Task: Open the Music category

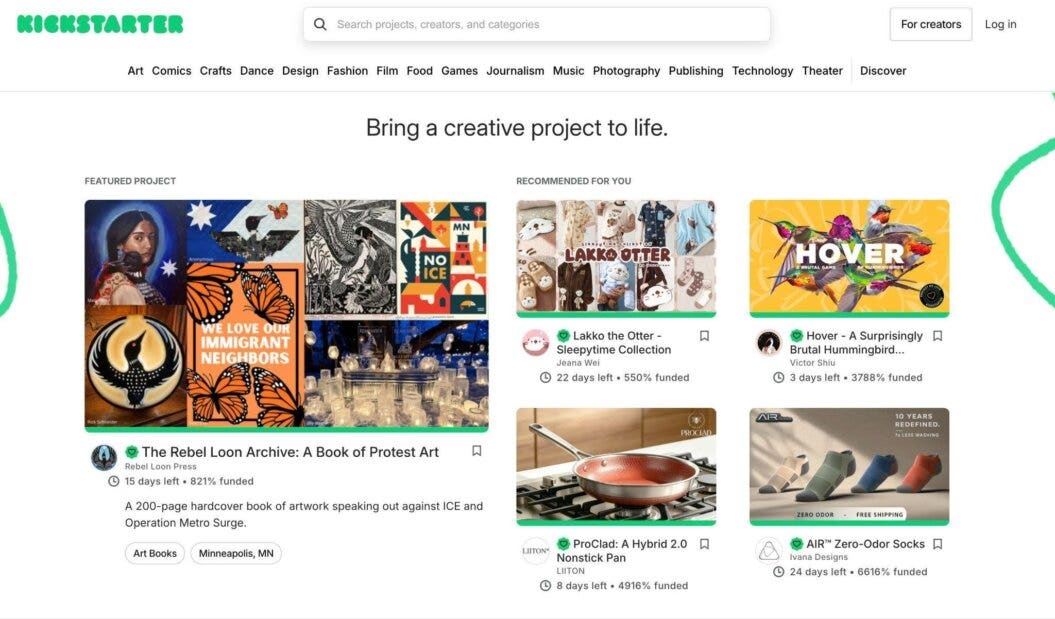Action: [569, 71]
